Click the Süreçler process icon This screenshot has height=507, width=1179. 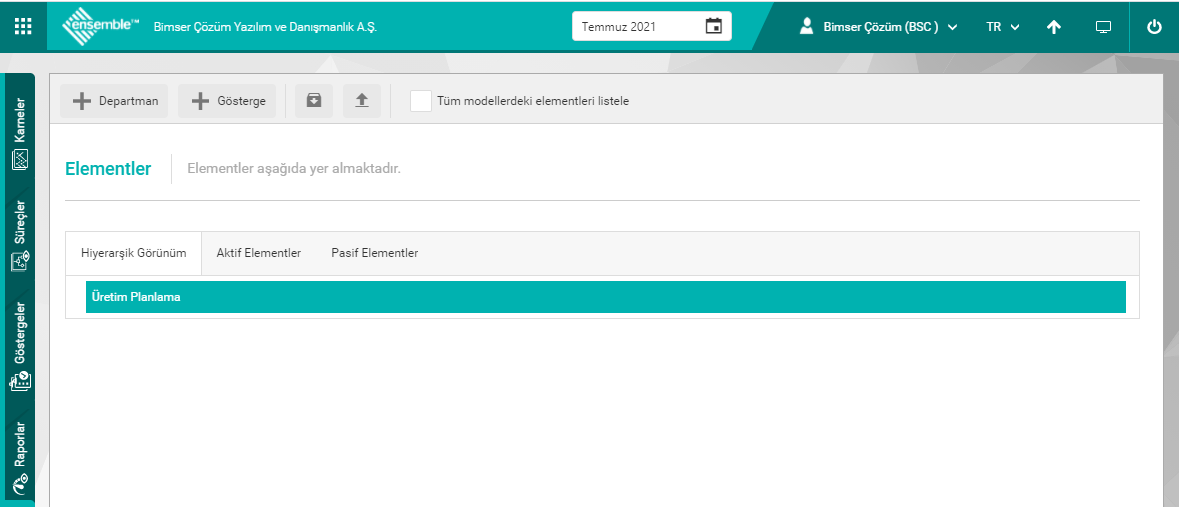[x=20, y=262]
